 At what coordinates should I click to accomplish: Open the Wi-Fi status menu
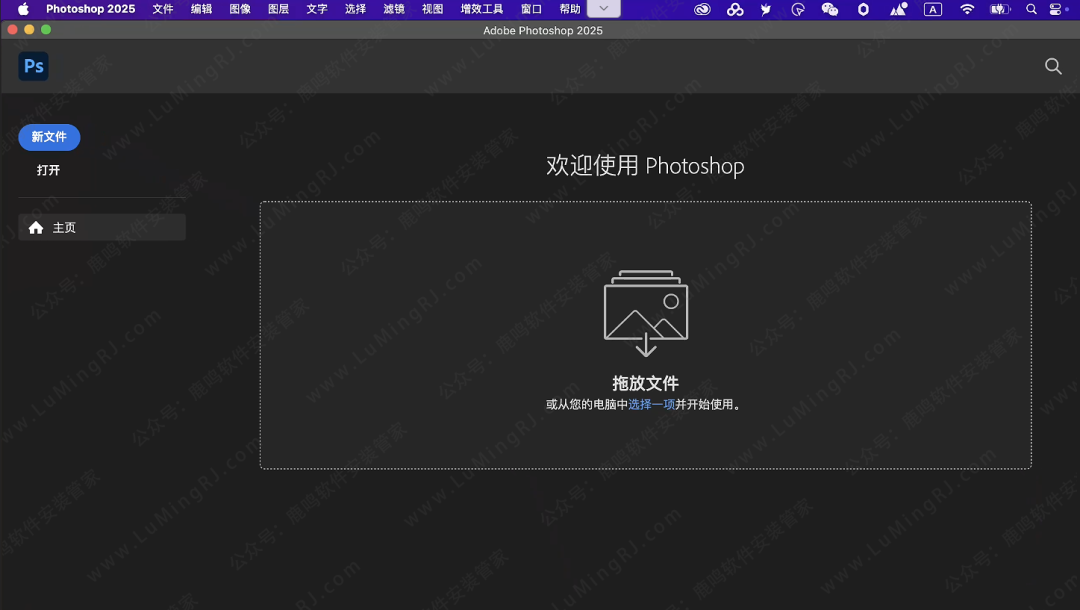coord(967,9)
